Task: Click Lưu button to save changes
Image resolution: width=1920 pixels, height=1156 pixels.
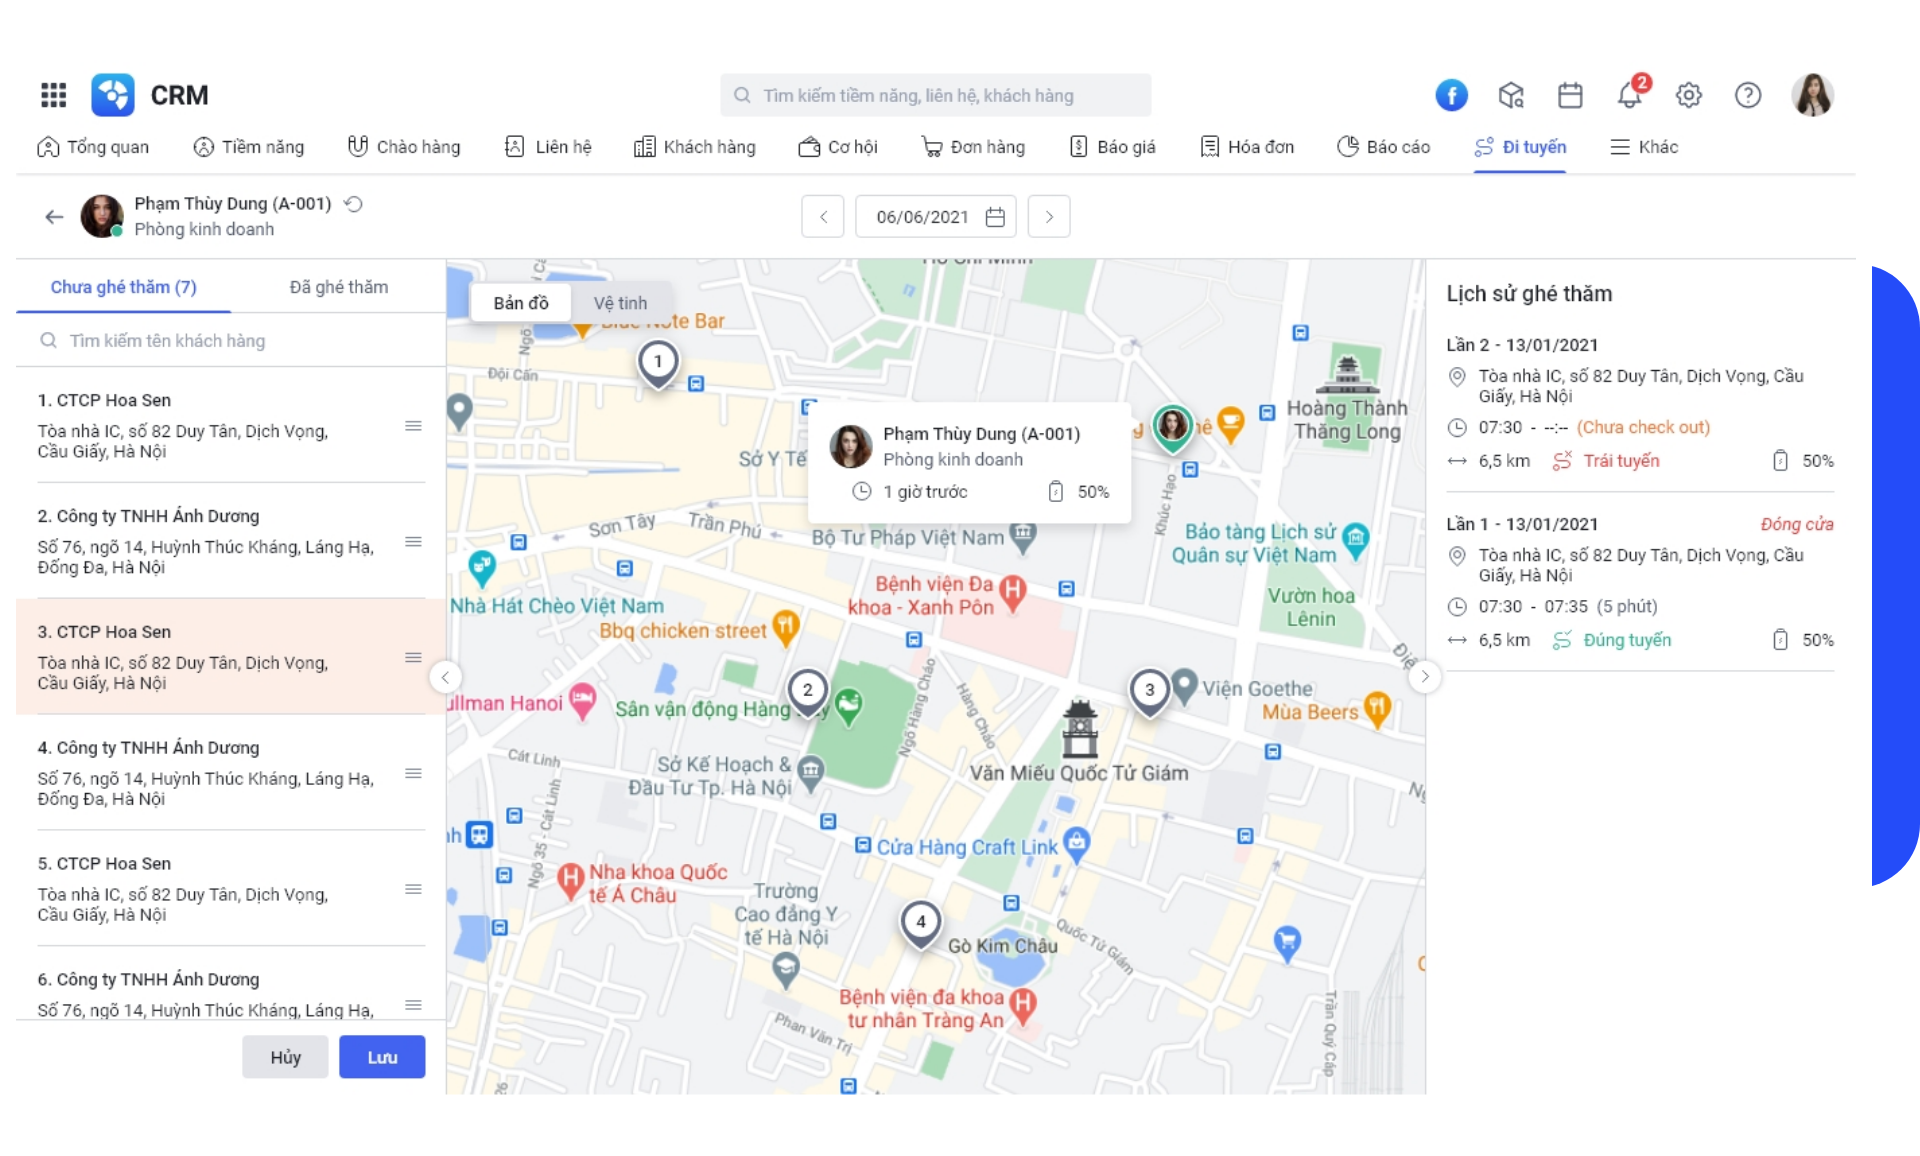Action: [381, 1056]
